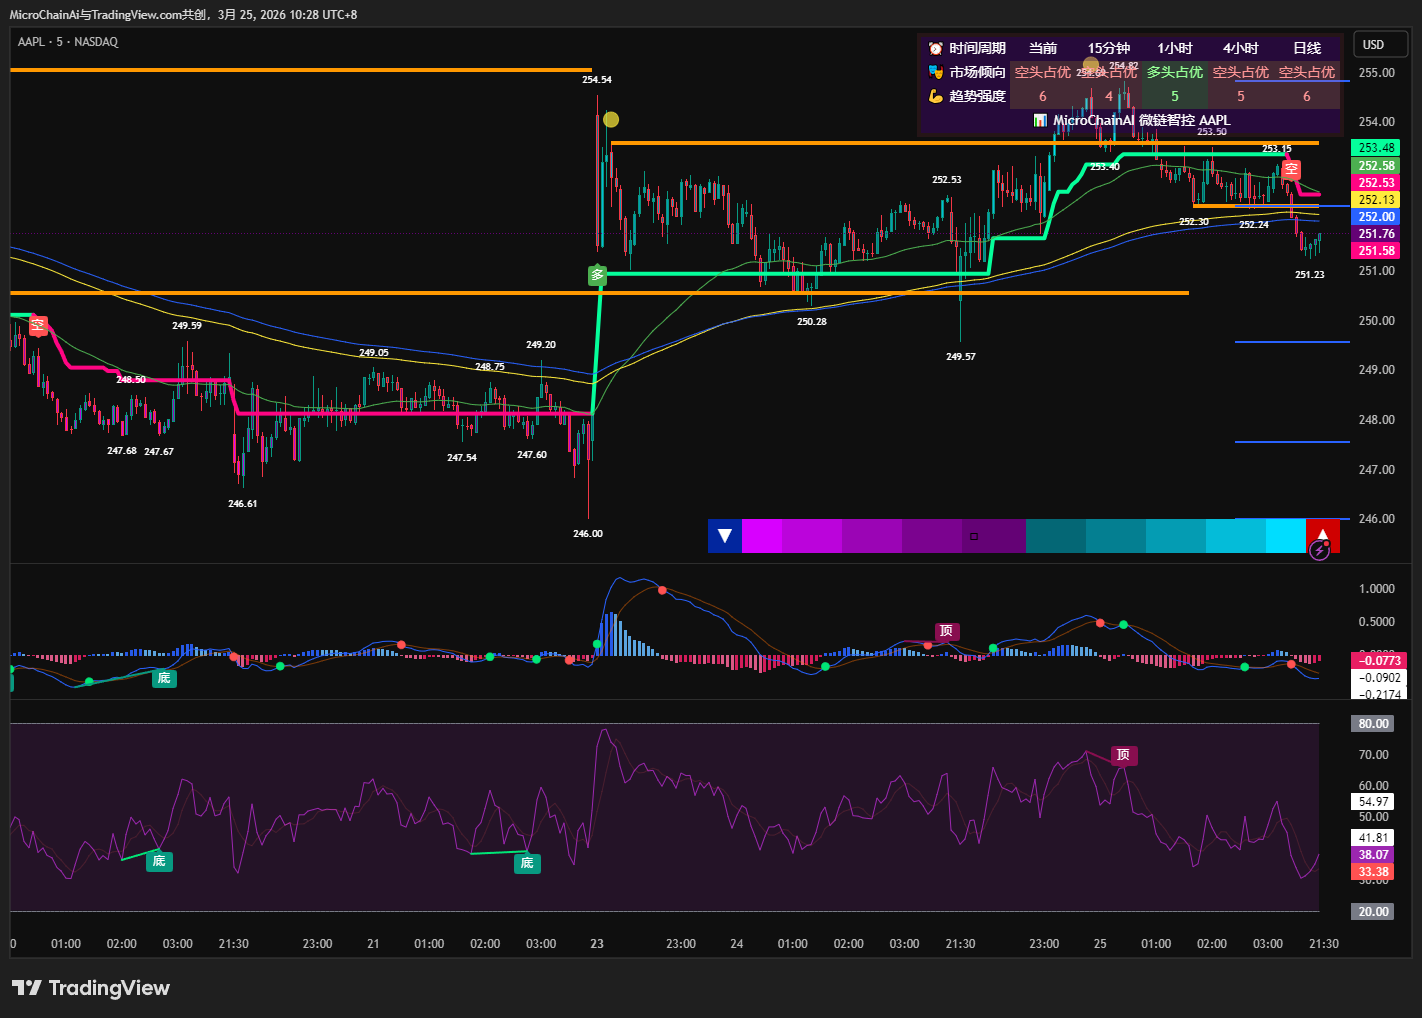Click the green 多头占优 cell
This screenshot has width=1422, height=1018.
point(1175,72)
